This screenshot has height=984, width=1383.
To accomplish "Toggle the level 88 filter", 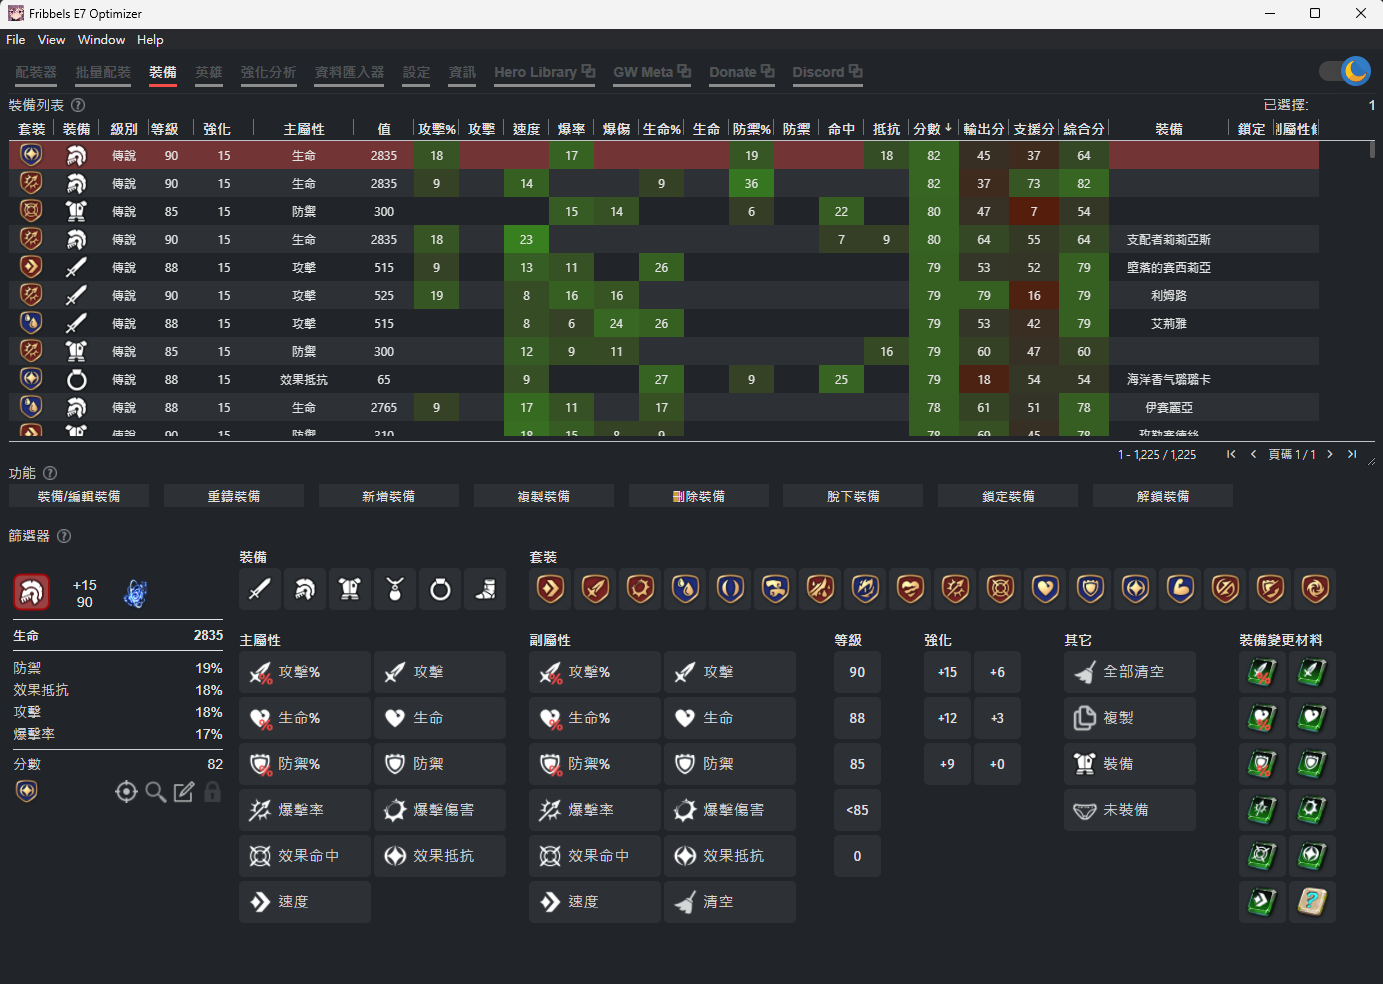I will tap(857, 718).
